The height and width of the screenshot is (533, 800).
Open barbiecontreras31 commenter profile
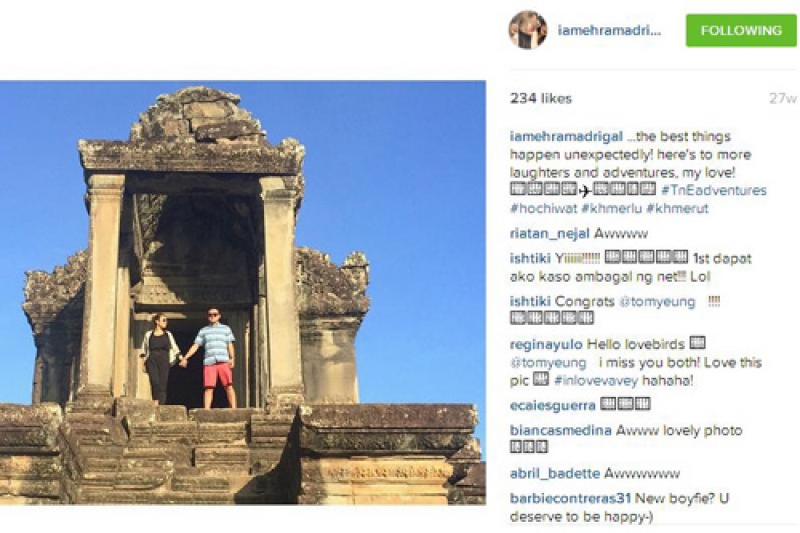tap(570, 498)
